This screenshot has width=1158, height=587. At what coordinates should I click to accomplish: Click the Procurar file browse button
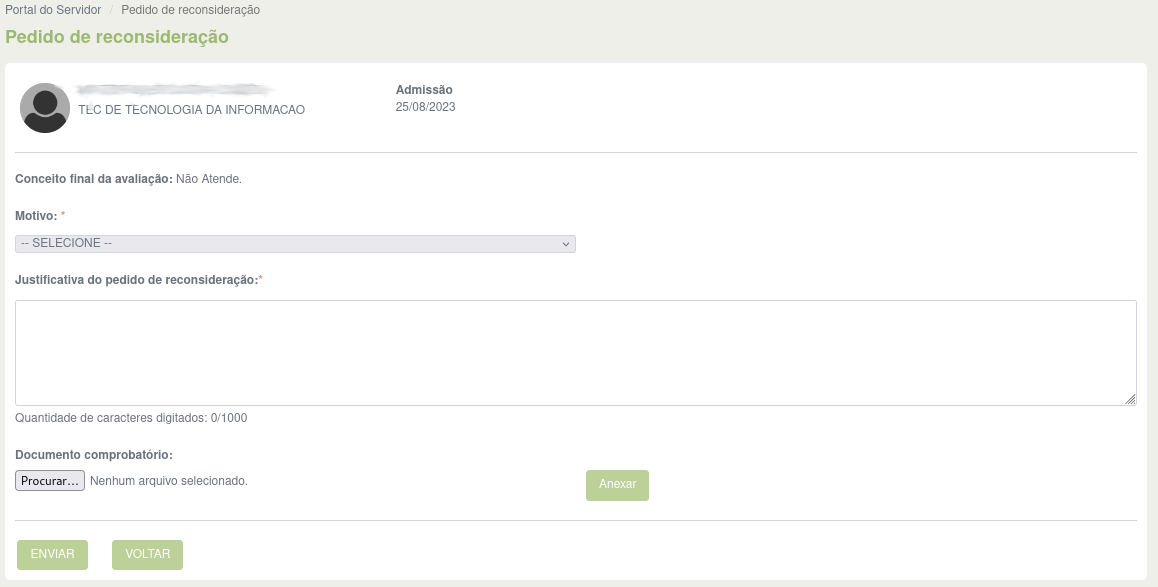[49, 481]
